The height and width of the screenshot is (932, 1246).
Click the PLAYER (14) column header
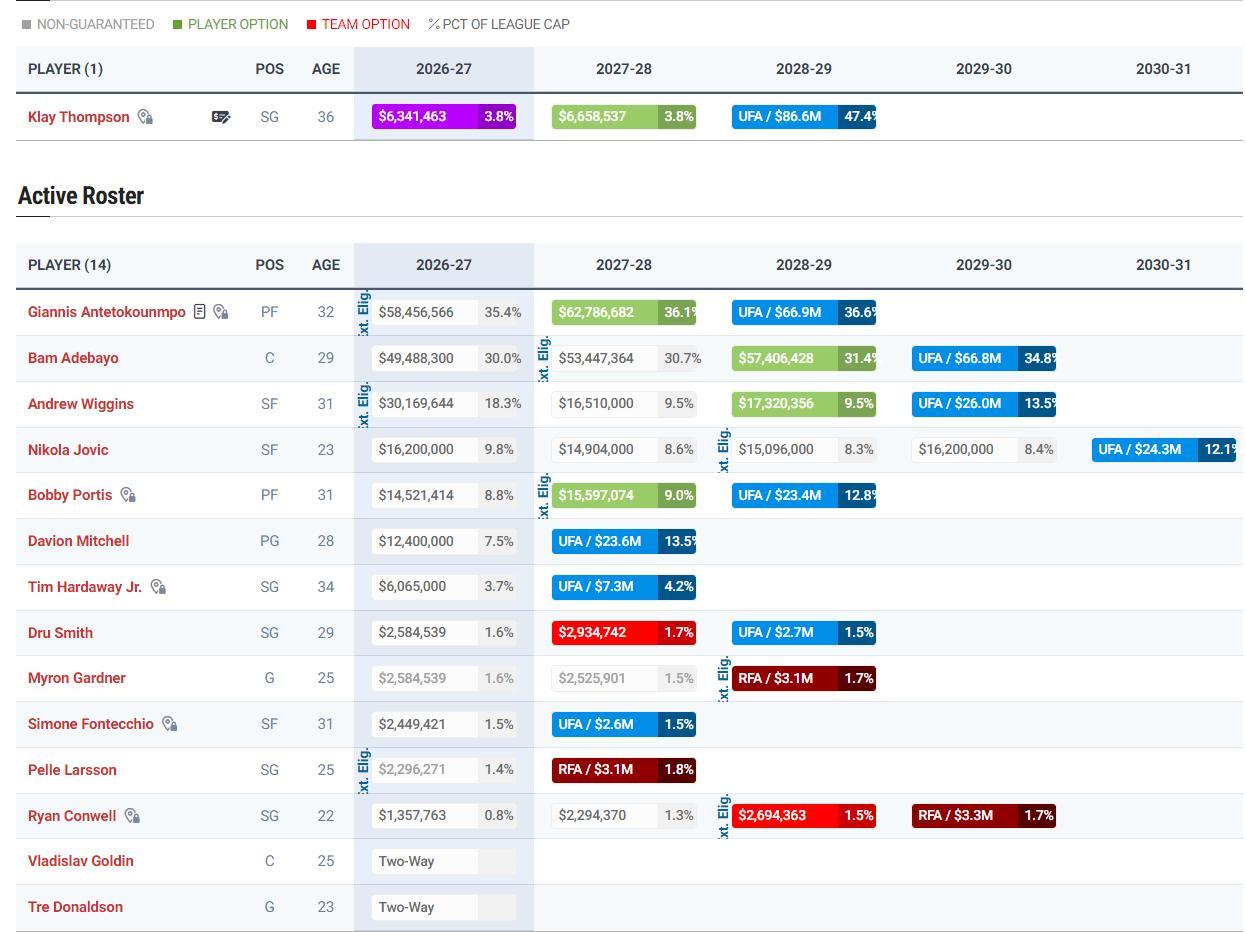tap(70, 265)
